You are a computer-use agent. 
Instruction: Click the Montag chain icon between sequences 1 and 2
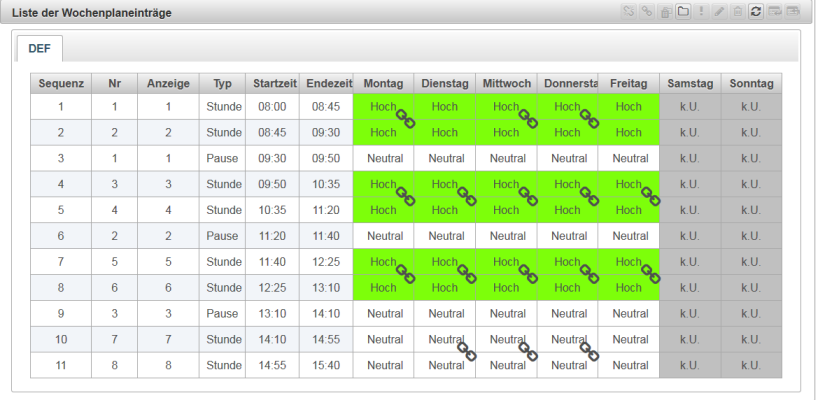point(405,119)
